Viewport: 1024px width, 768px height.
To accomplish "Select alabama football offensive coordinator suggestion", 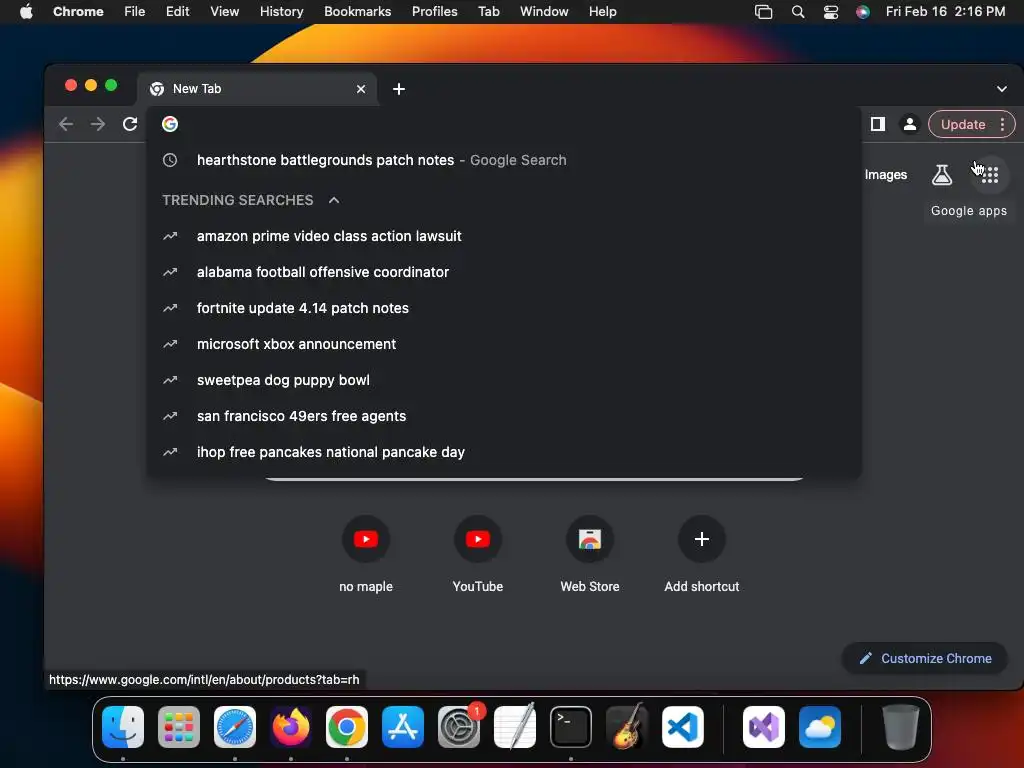I will (504, 272).
